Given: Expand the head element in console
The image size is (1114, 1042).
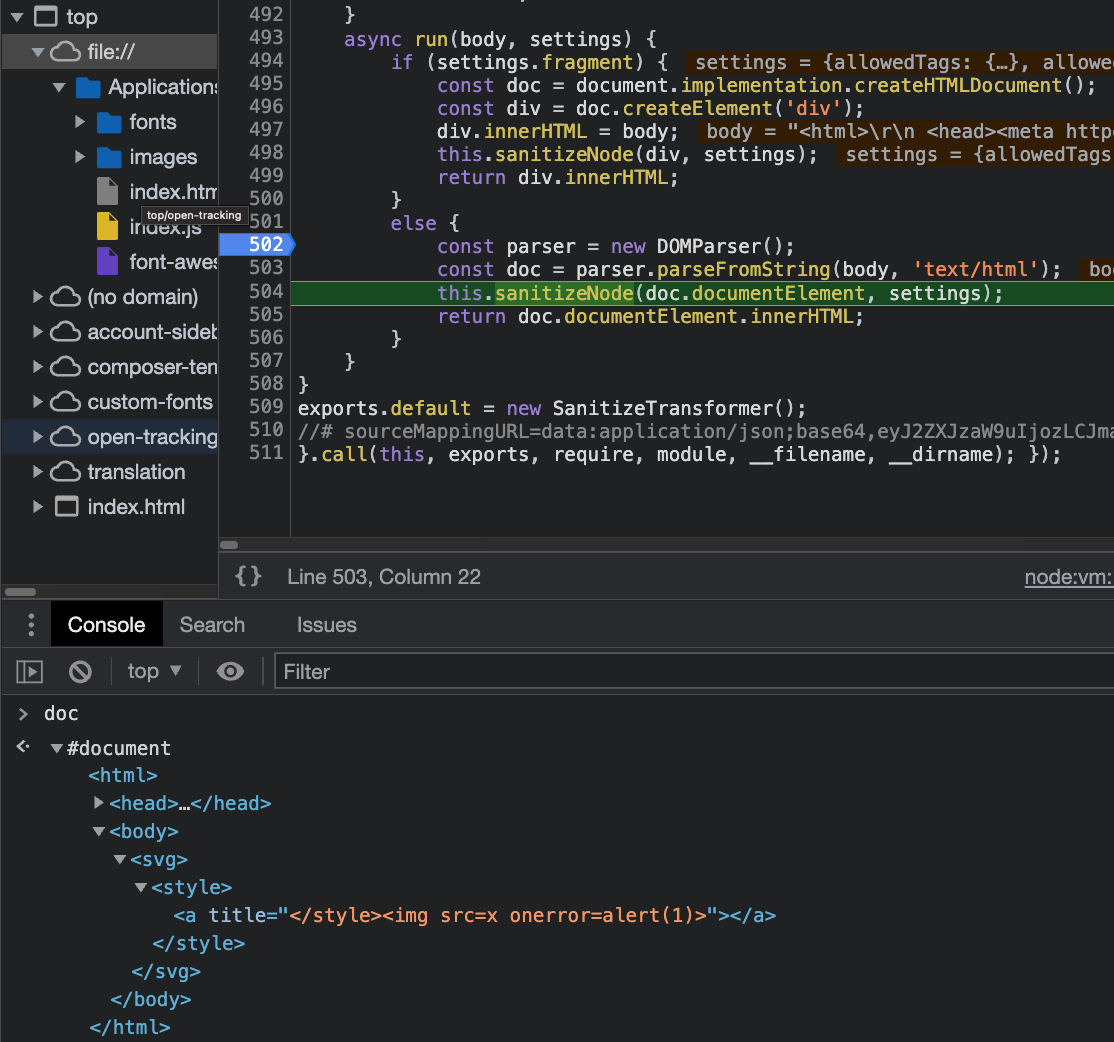Looking at the screenshot, I should point(99,803).
